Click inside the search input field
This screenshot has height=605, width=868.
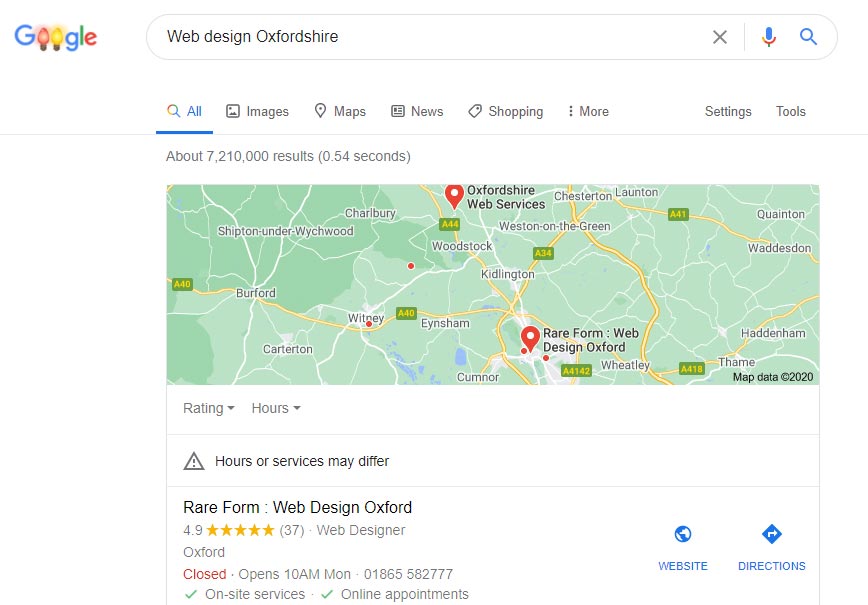(x=430, y=36)
